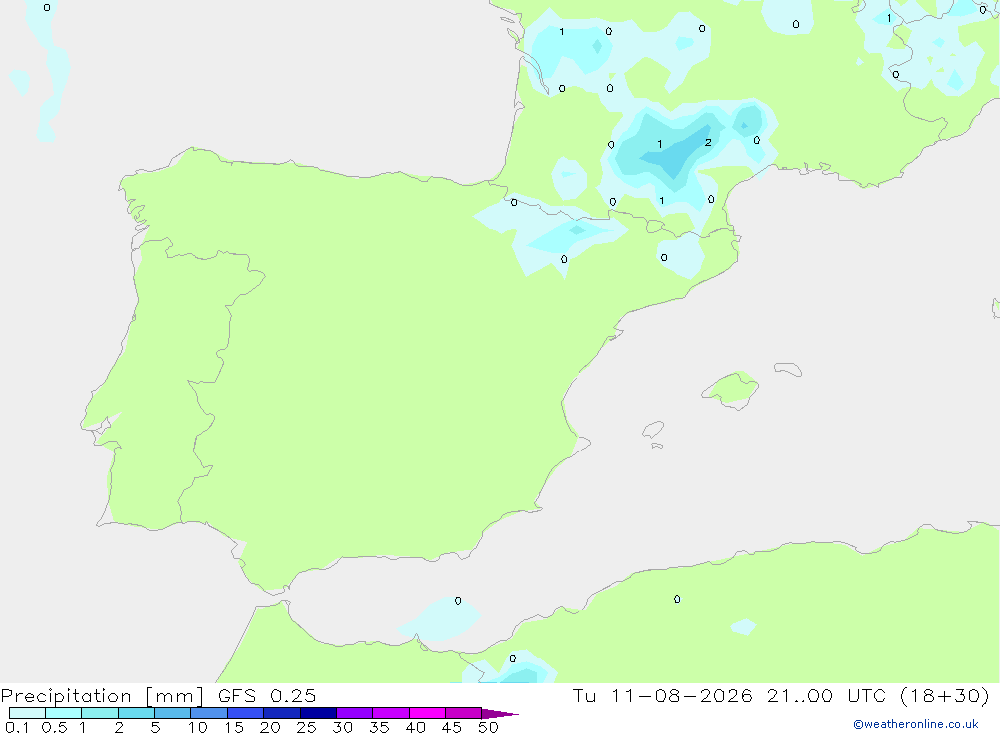Click the weatheronline.co.uk copyright link
Screen dimensions: 1000x733
[x=916, y=724]
